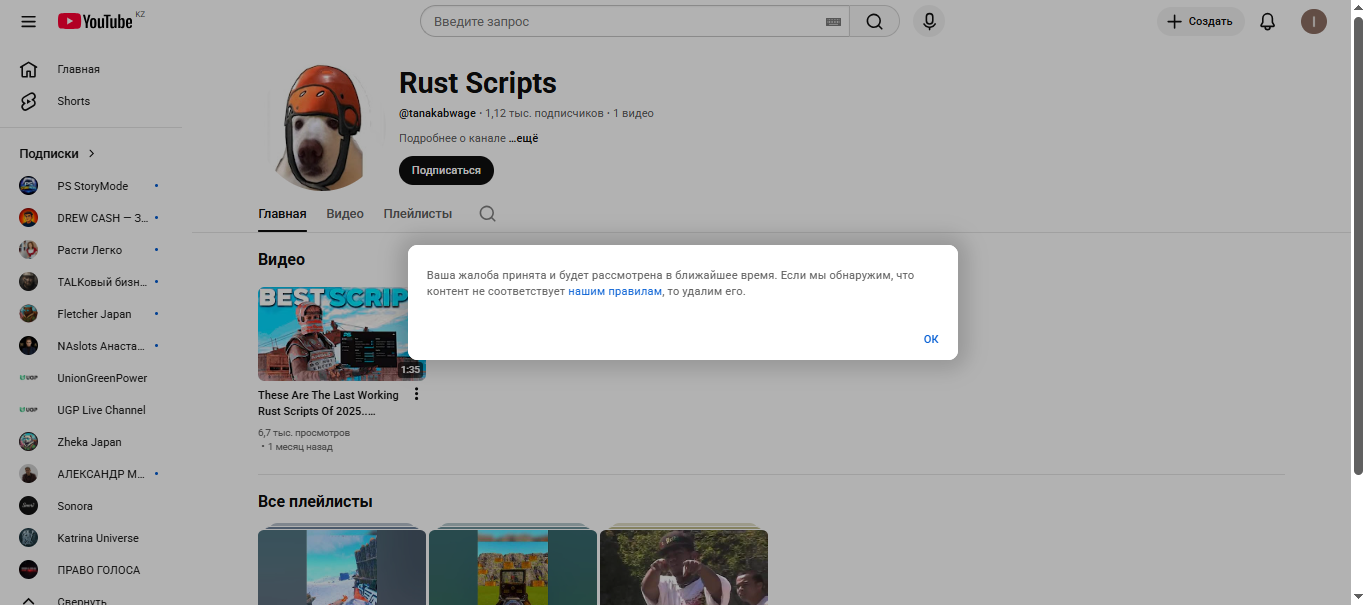The height and width of the screenshot is (605, 1365).
Task: Open the account avatar menu
Action: (1313, 21)
